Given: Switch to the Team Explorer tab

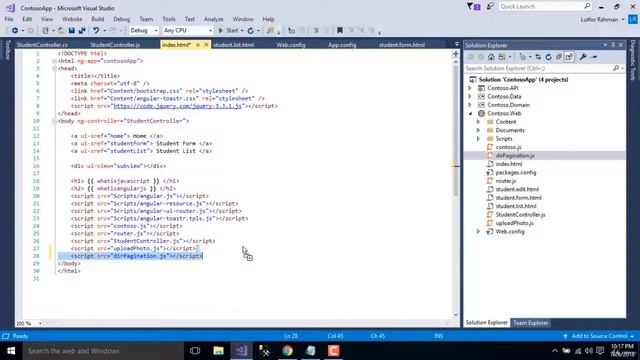Looking at the screenshot, I should (x=531, y=323).
